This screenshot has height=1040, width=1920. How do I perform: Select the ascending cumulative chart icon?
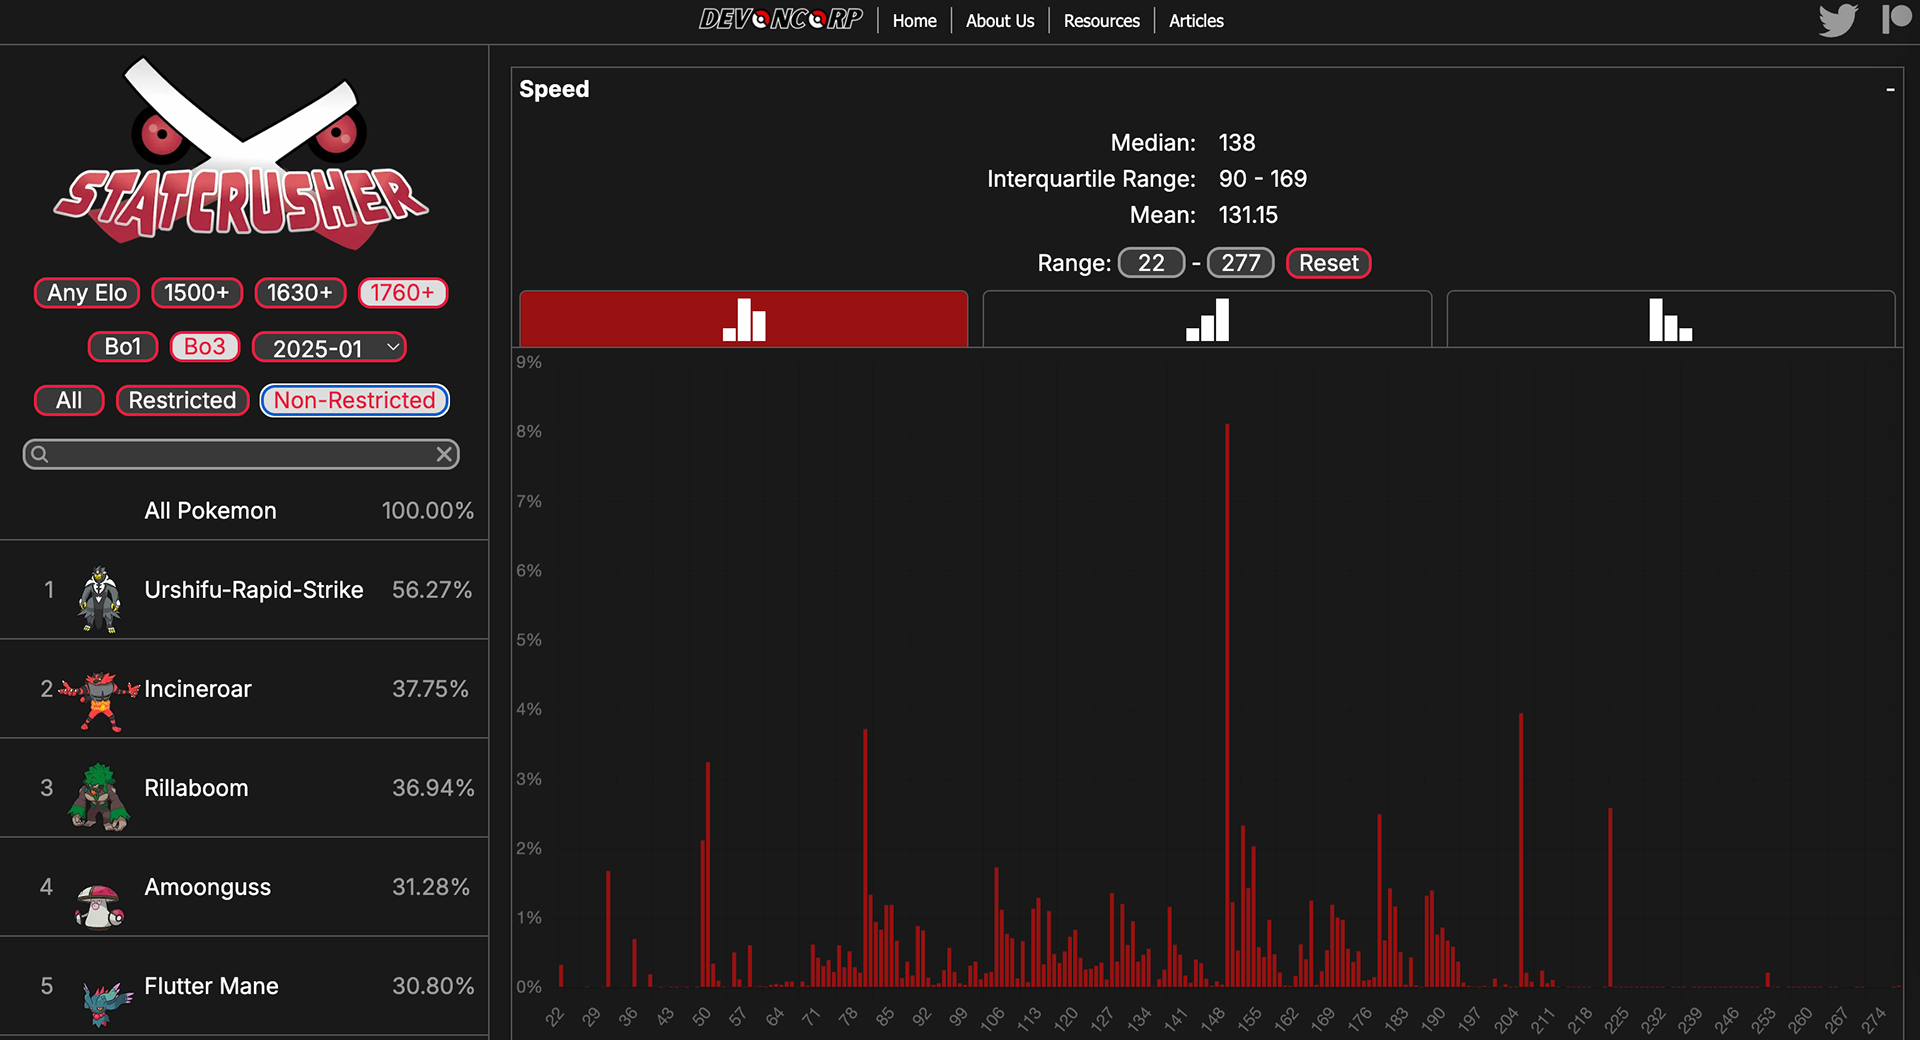(1207, 319)
